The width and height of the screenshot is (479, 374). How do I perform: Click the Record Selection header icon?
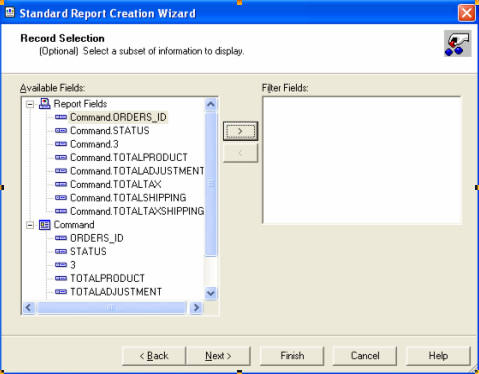pyautogui.click(x=457, y=43)
